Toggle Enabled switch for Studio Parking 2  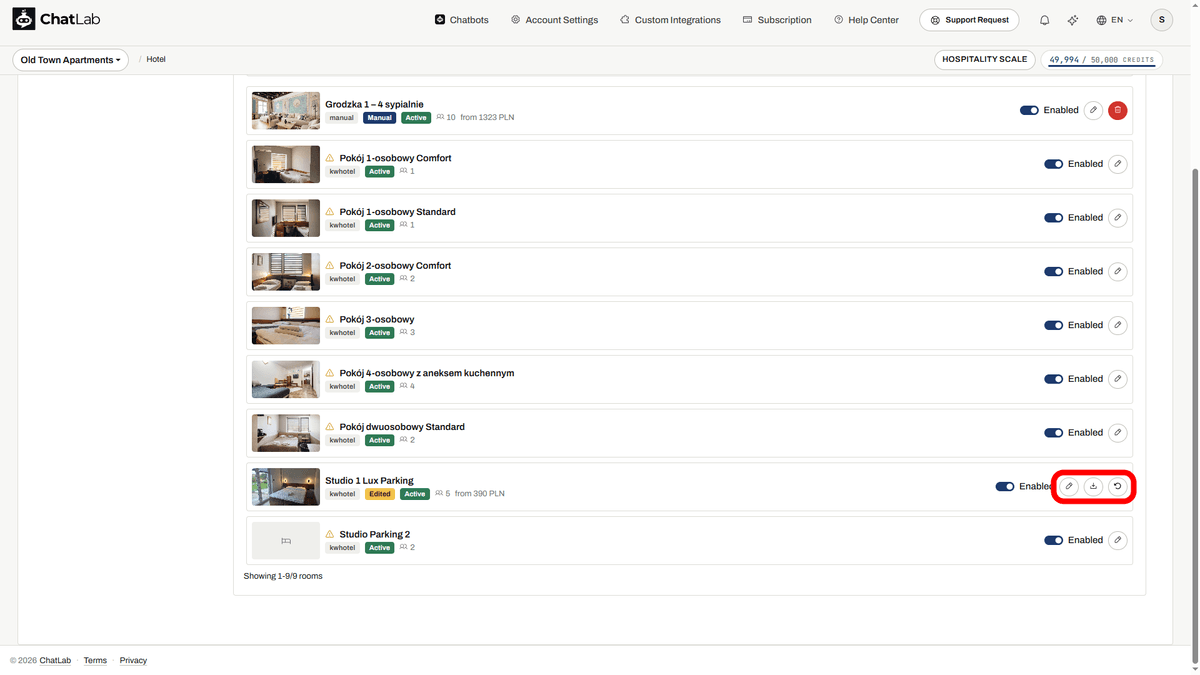point(1053,540)
